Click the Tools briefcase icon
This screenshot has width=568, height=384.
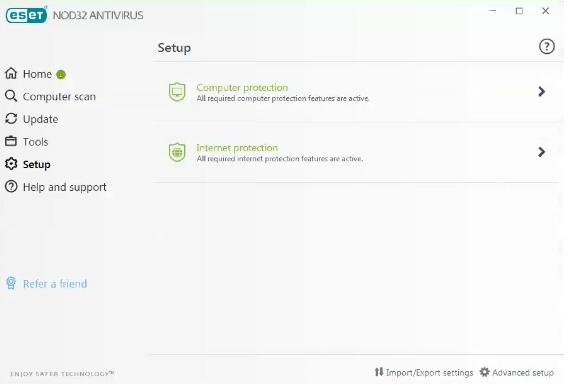tap(11, 141)
